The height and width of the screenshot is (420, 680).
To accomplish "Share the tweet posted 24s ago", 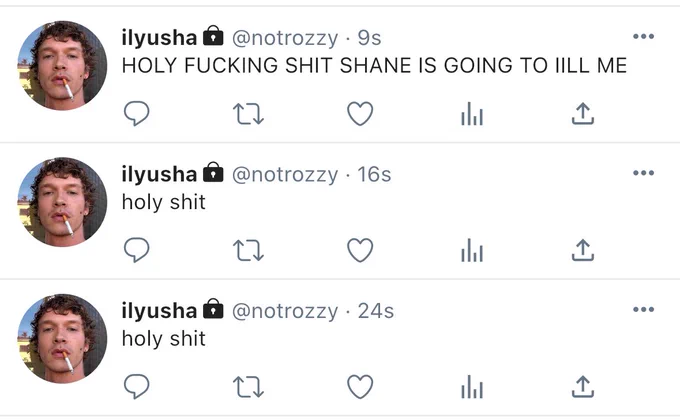I will pos(583,387).
